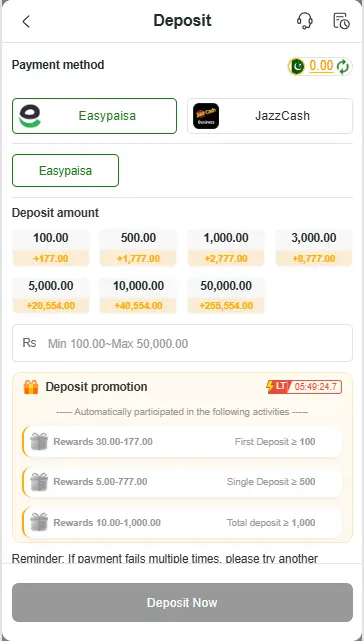Viewport: 364px width, 641px height.
Task: Click the Easypaisa logo icon
Action: click(30, 116)
